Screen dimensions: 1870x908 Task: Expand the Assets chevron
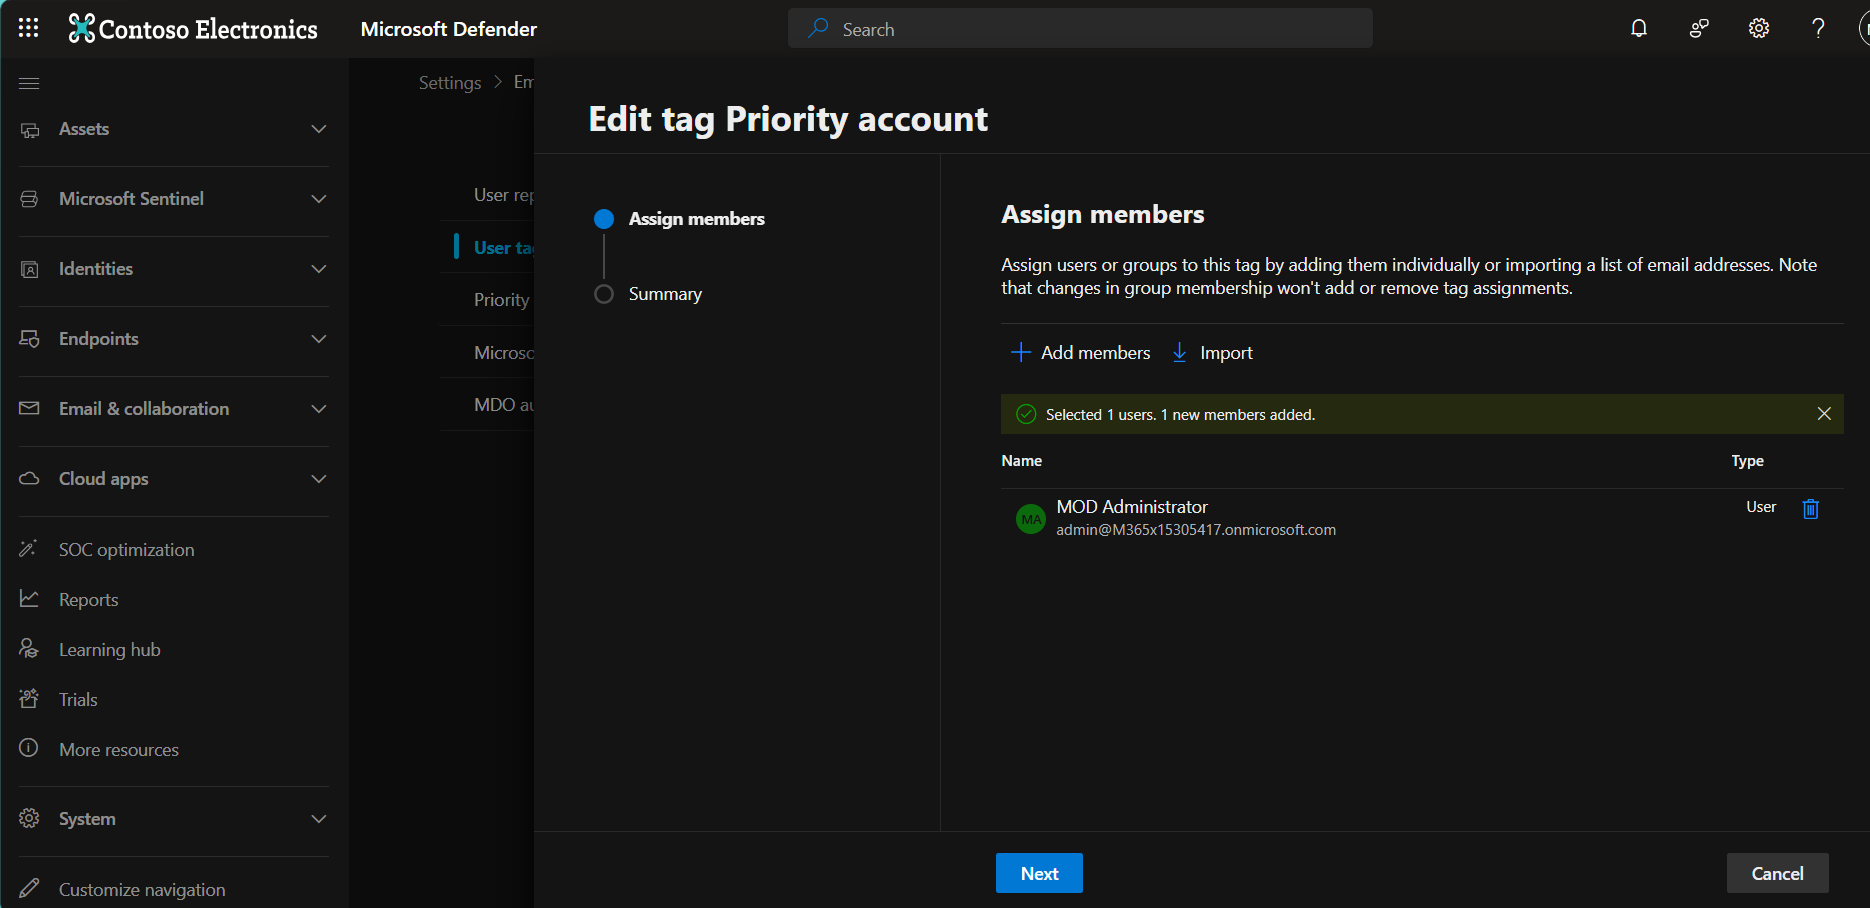pos(319,129)
